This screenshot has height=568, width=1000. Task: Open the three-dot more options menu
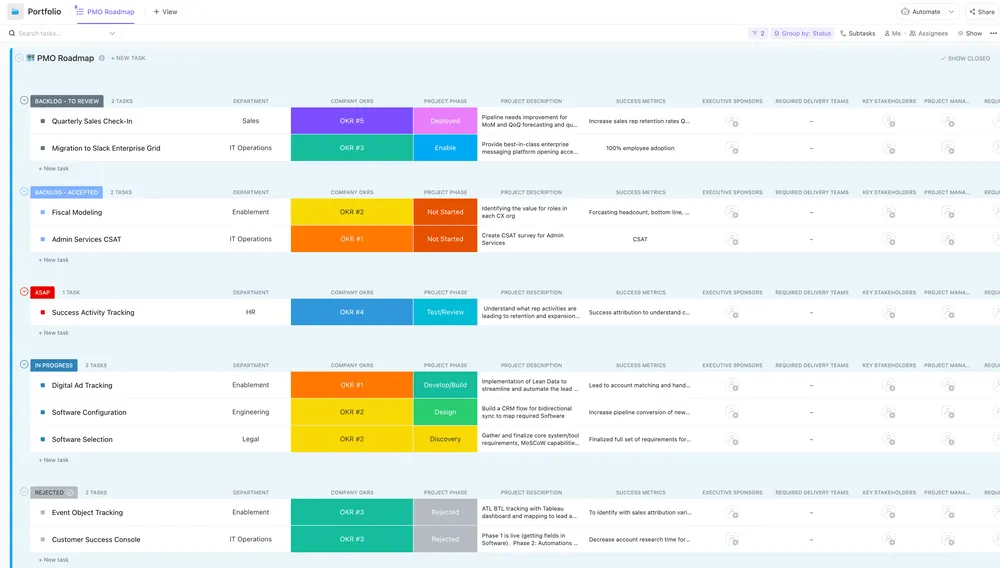pos(993,33)
